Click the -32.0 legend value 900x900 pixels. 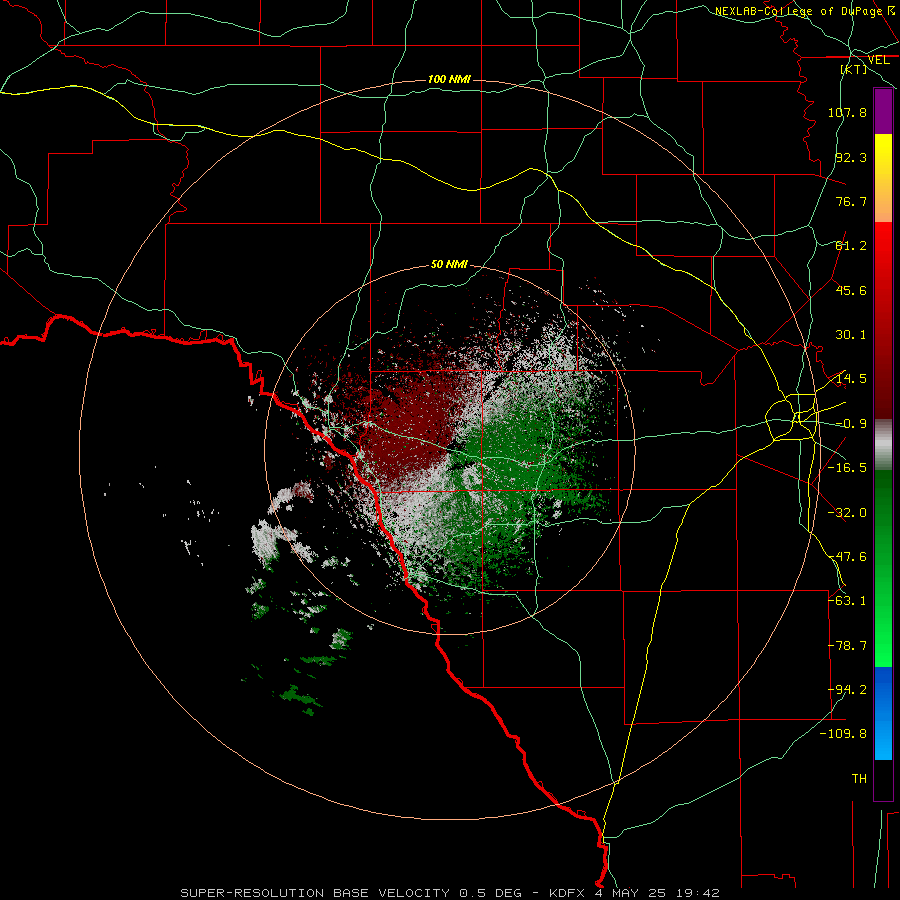847,513
